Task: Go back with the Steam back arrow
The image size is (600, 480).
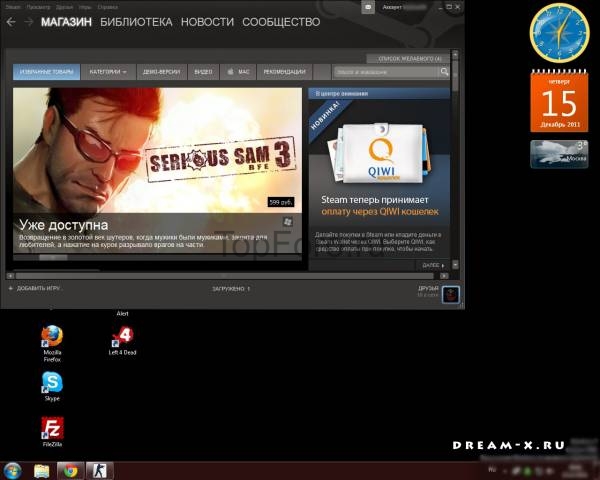Action: click(x=11, y=22)
